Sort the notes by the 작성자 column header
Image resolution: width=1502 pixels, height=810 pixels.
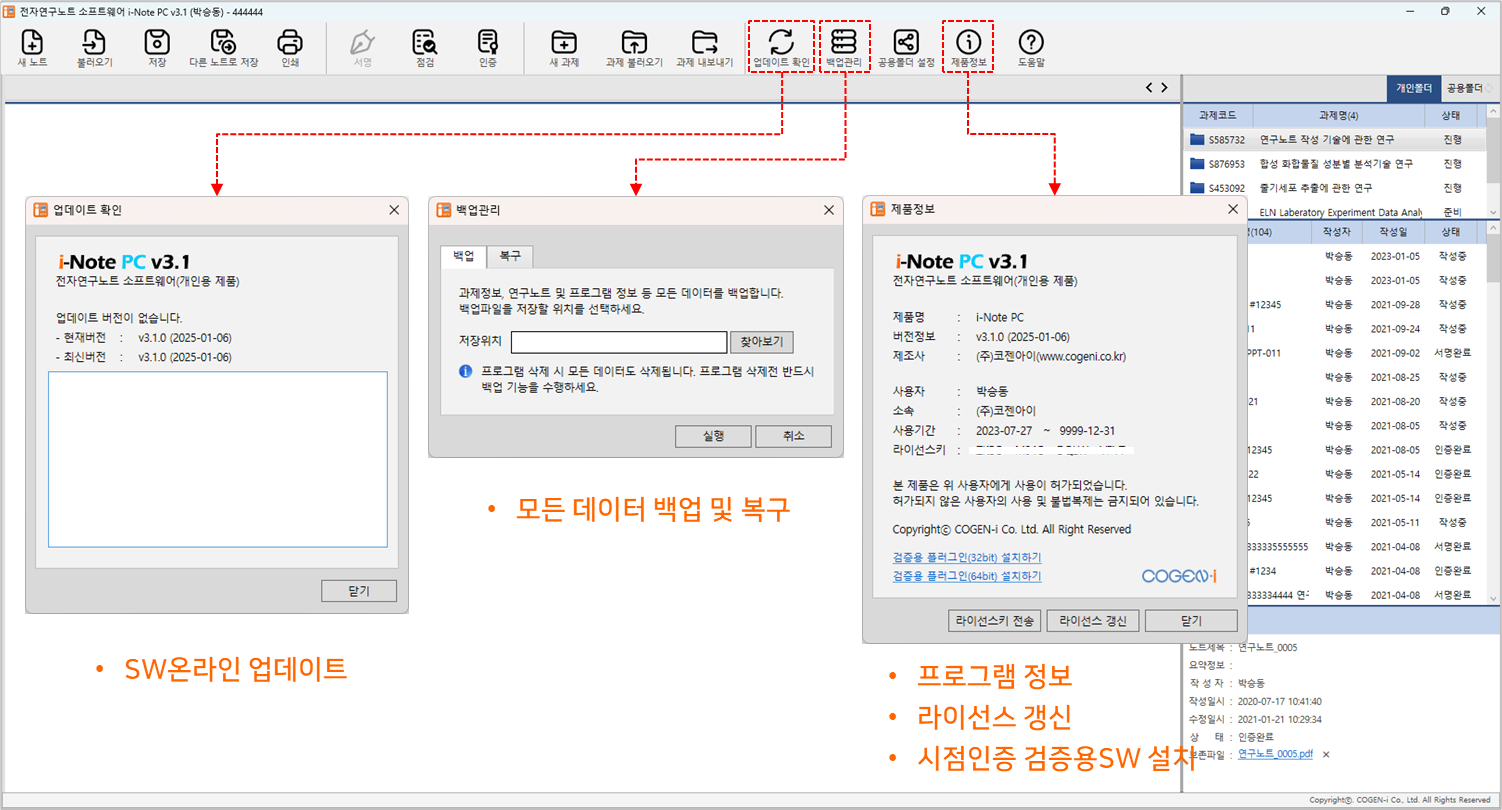click(x=1337, y=232)
